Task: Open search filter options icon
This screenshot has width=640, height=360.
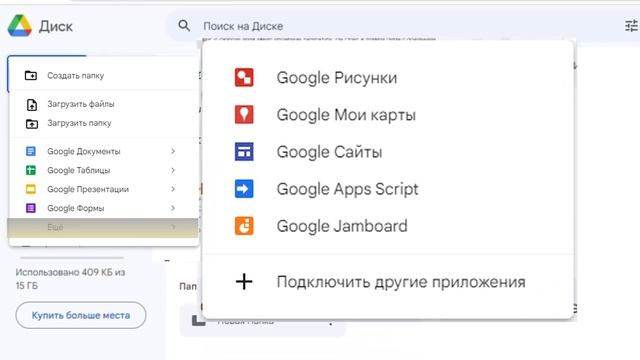Action: (x=631, y=26)
